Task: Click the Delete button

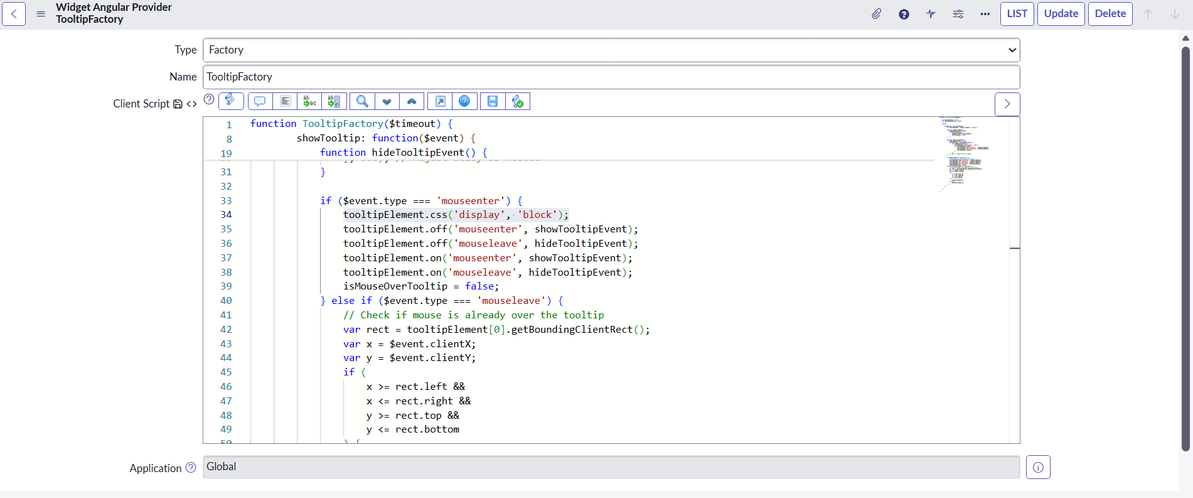Action: (x=1110, y=14)
